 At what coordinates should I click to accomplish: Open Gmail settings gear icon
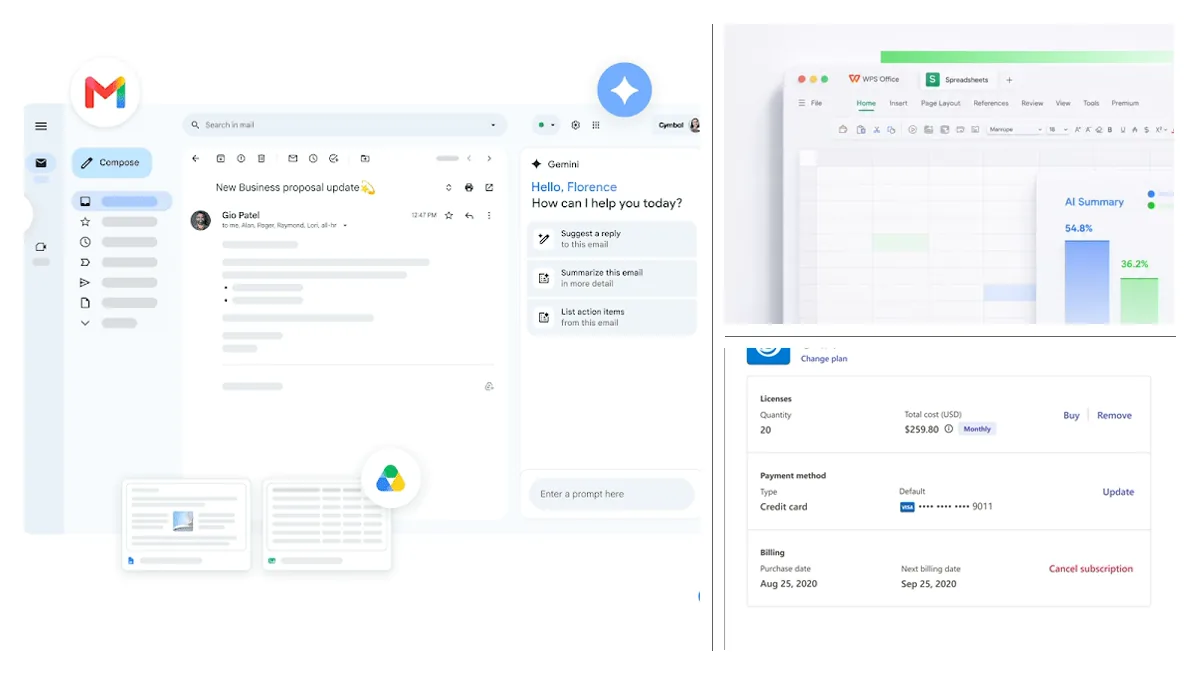coord(576,125)
